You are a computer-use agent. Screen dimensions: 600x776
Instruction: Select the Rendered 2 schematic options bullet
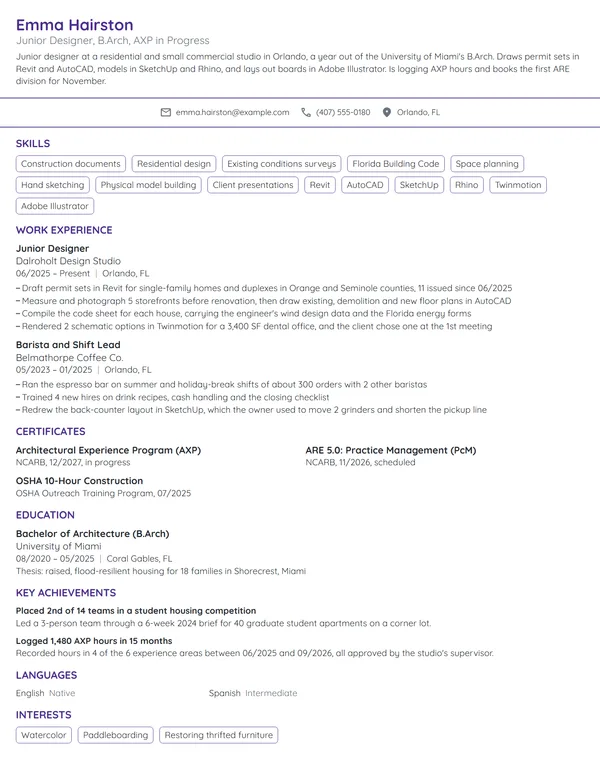254,327
